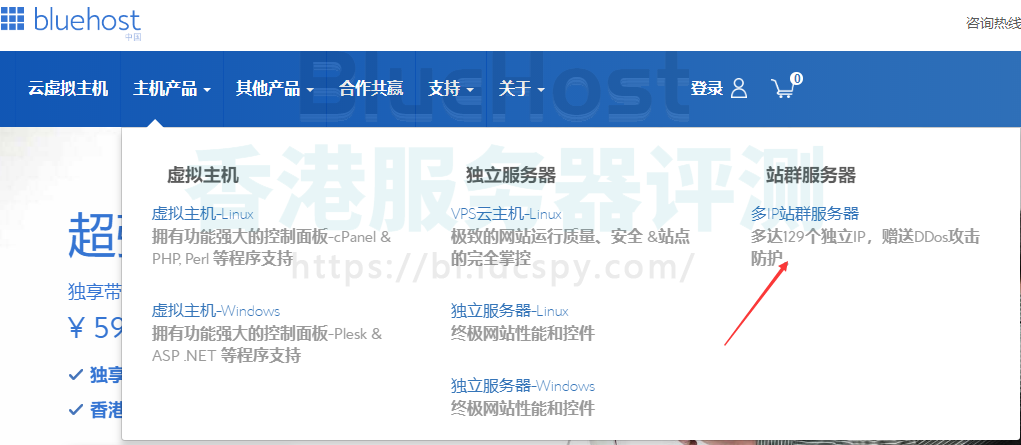Open 合作共赢 menu item
This screenshot has width=1021, height=445.
click(x=371, y=89)
